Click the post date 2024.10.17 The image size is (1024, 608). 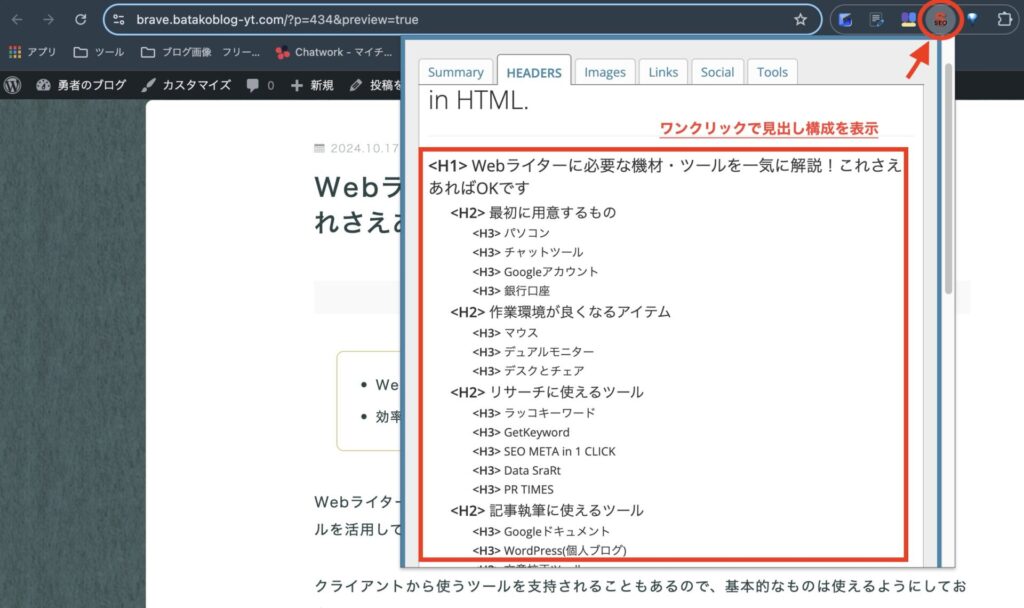click(x=357, y=148)
